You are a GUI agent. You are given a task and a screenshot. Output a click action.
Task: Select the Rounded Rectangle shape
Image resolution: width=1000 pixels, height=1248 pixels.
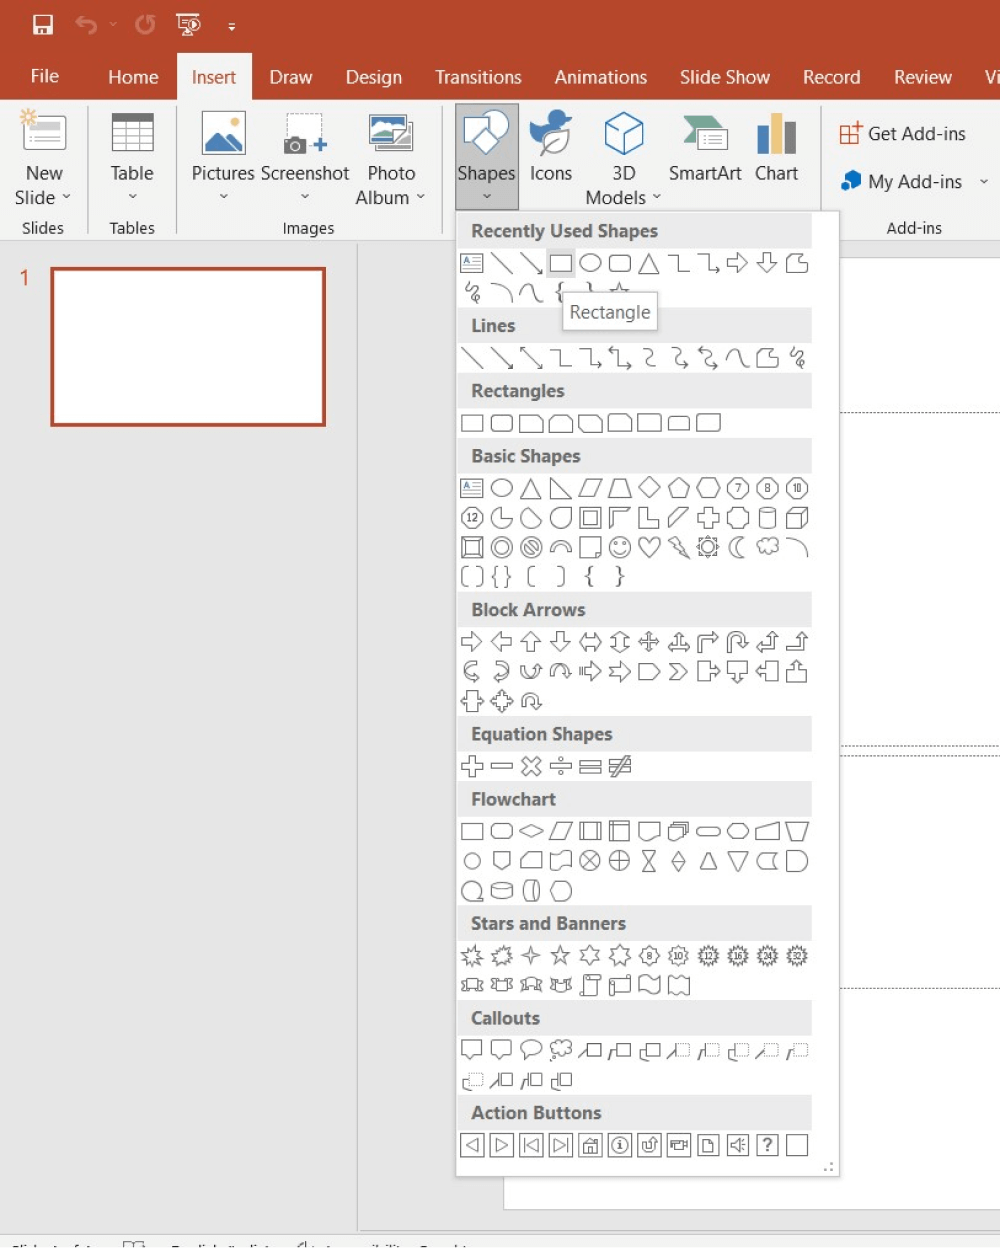tap(501, 422)
